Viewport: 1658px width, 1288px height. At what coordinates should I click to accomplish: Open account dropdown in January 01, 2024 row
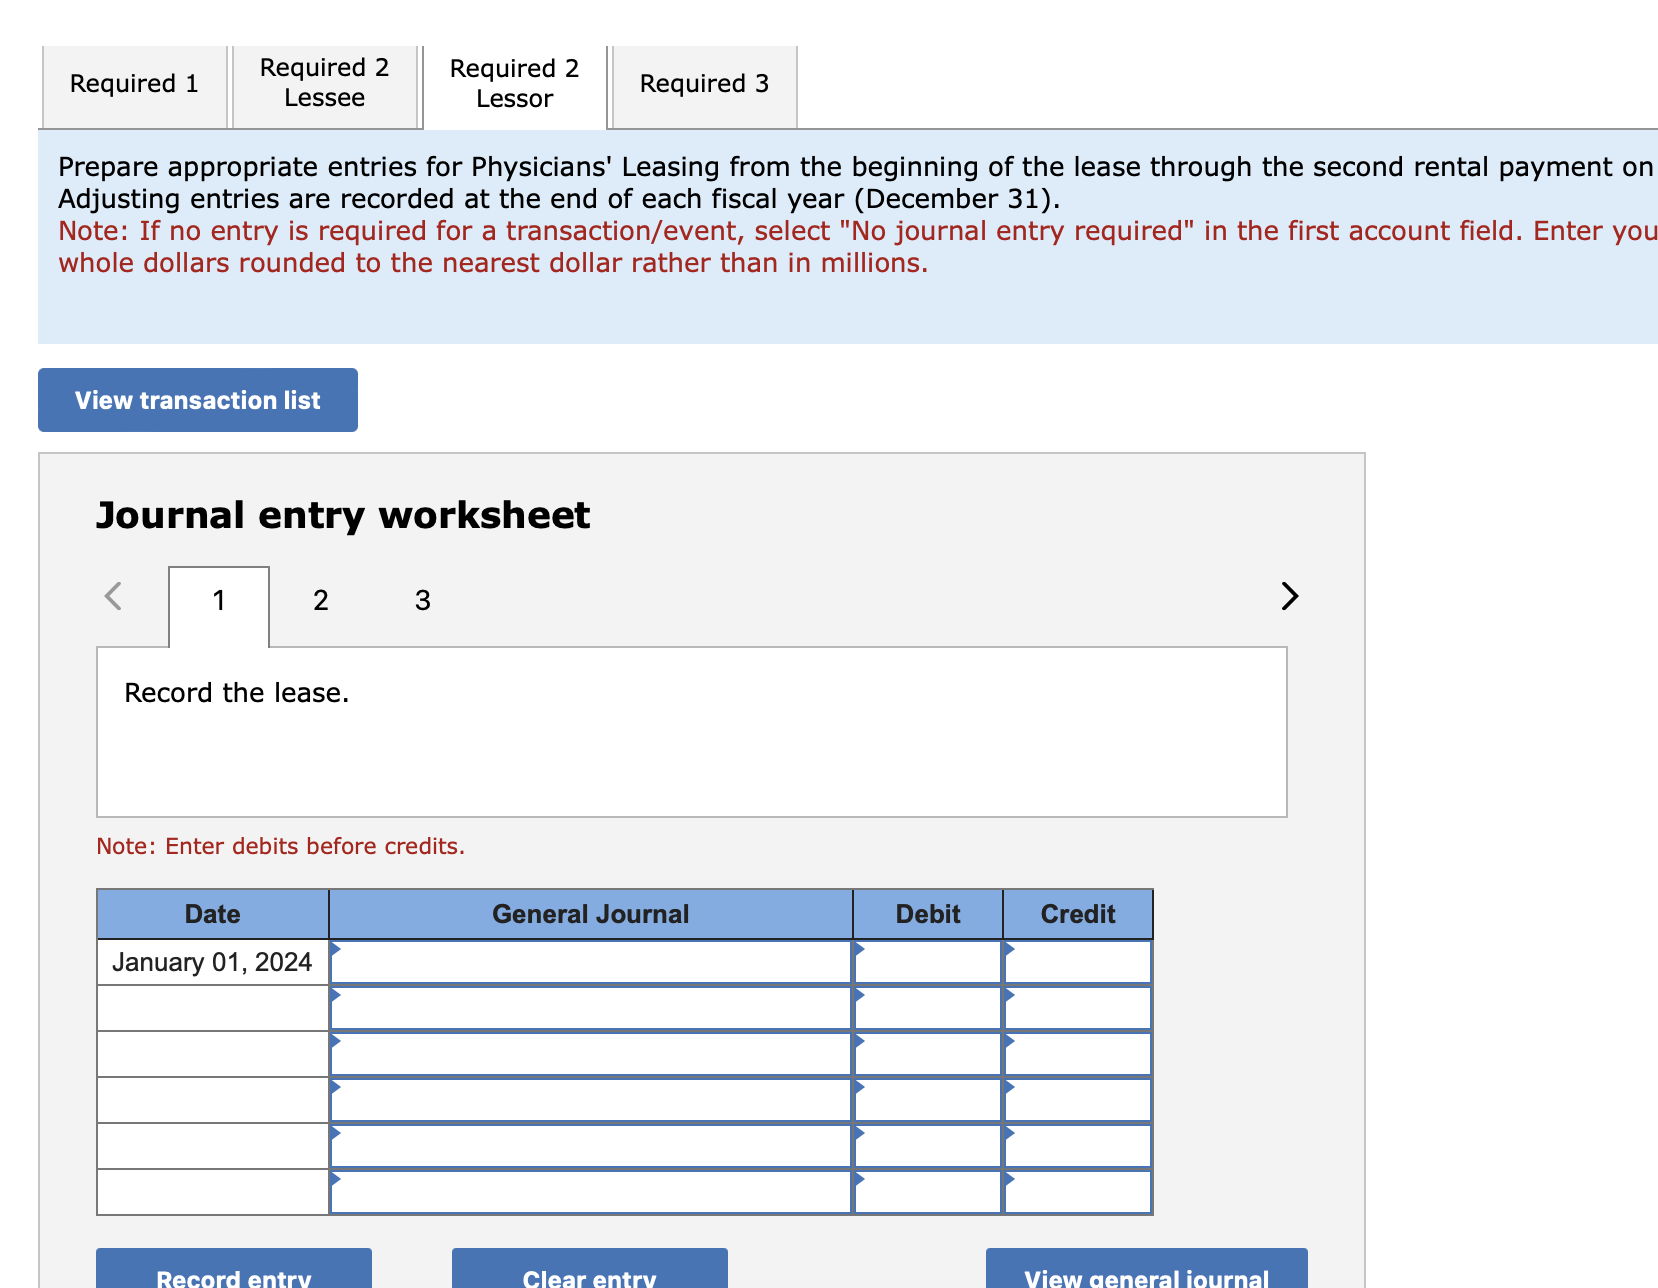[591, 963]
